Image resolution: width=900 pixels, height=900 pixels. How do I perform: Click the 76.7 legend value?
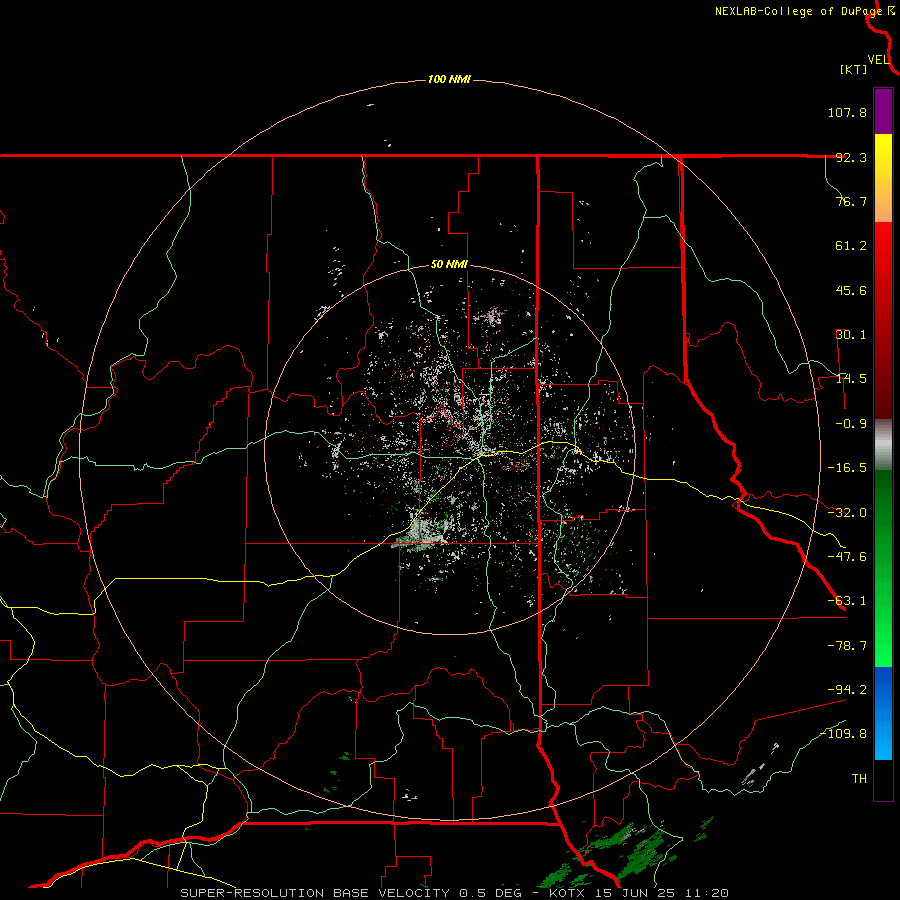tap(851, 201)
